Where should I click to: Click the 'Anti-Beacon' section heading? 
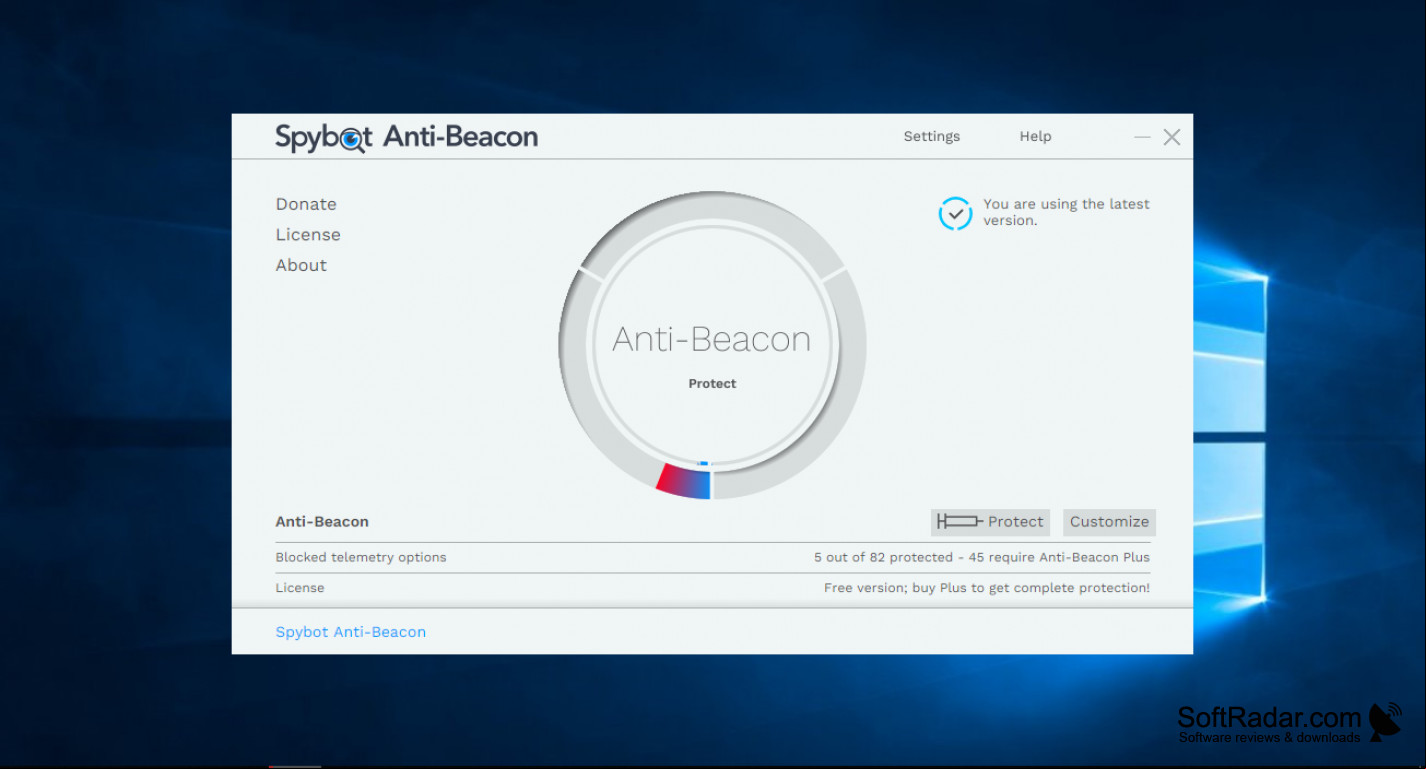tap(322, 522)
